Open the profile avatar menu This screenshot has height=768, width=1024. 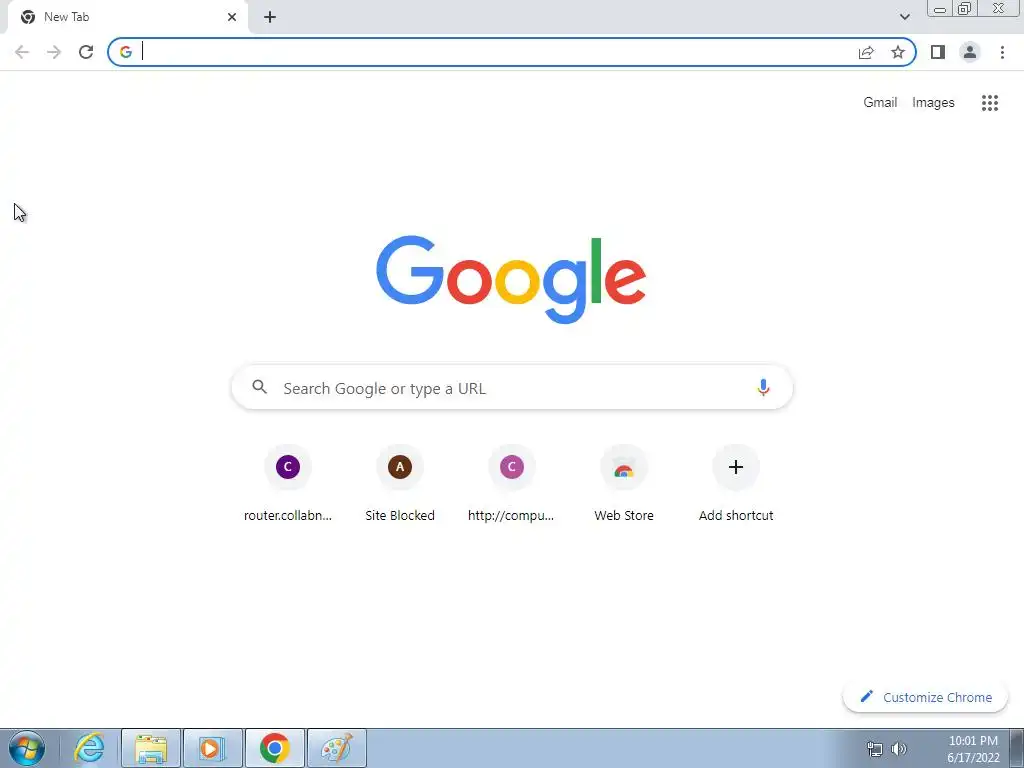pos(970,52)
